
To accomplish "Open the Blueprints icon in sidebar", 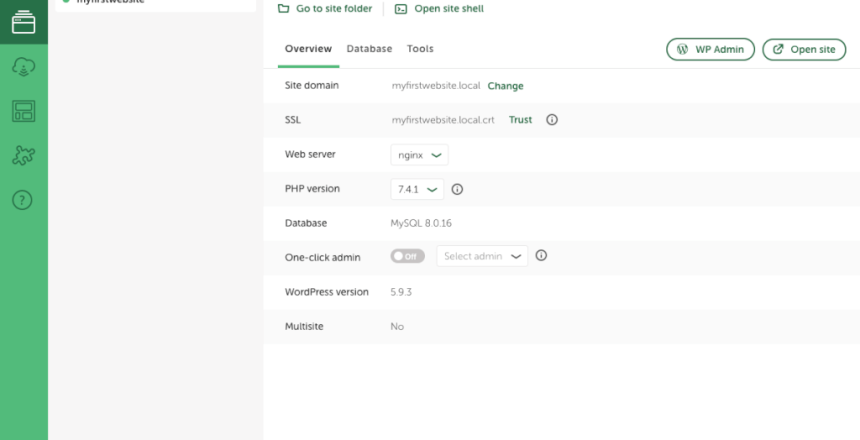I will [23, 111].
